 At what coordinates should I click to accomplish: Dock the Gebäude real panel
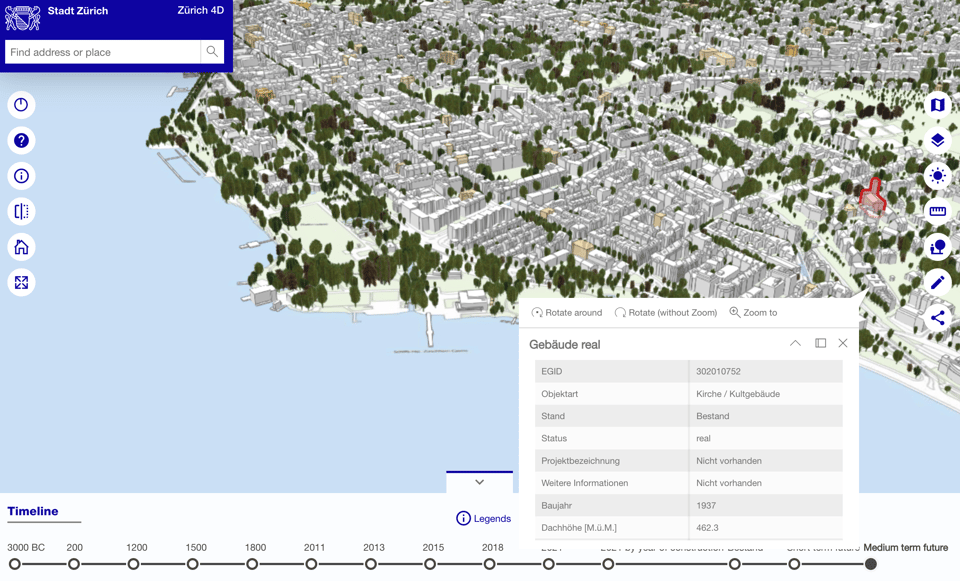(x=820, y=343)
